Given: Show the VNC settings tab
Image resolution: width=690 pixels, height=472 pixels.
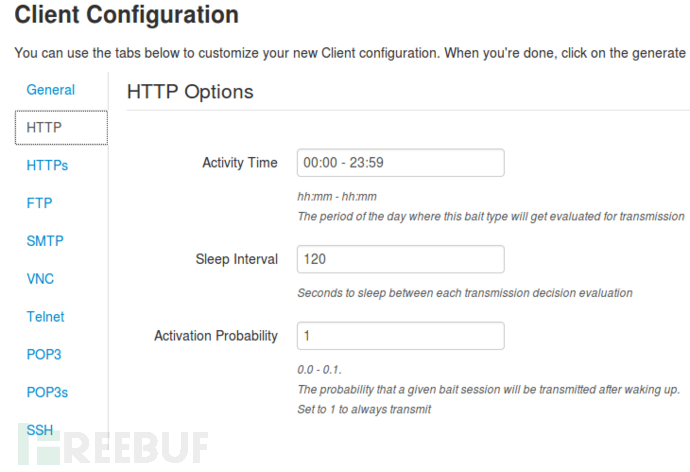Looking at the screenshot, I should (40, 279).
